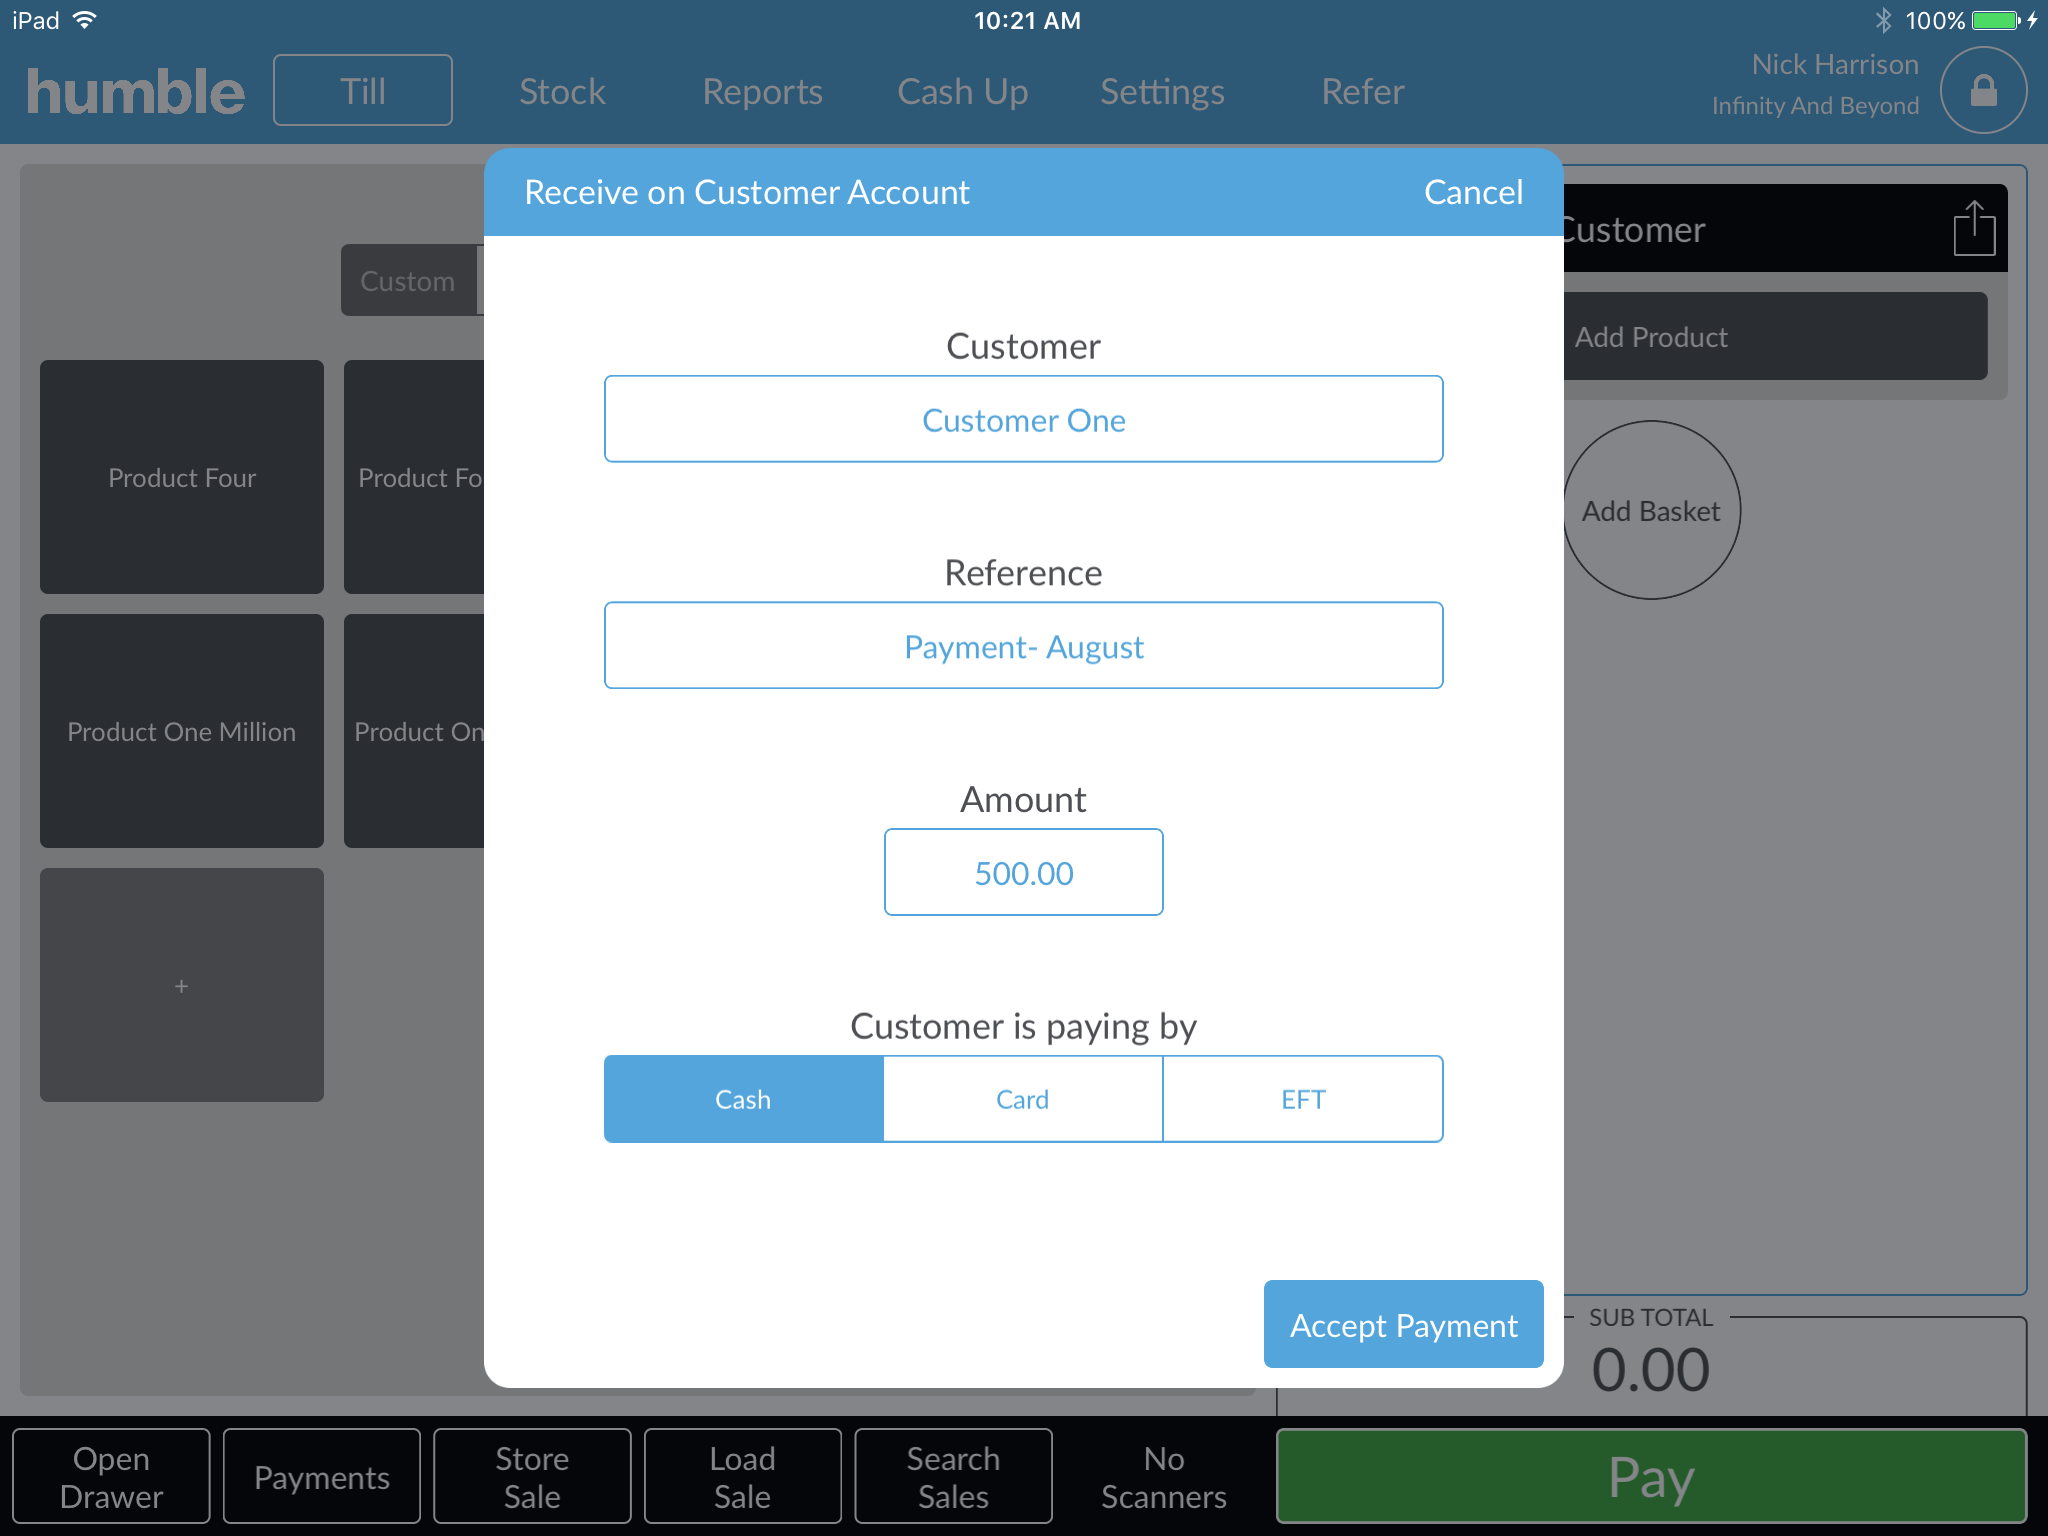Tap Search Sales button
2048x1536 pixels.
pyautogui.click(x=953, y=1476)
